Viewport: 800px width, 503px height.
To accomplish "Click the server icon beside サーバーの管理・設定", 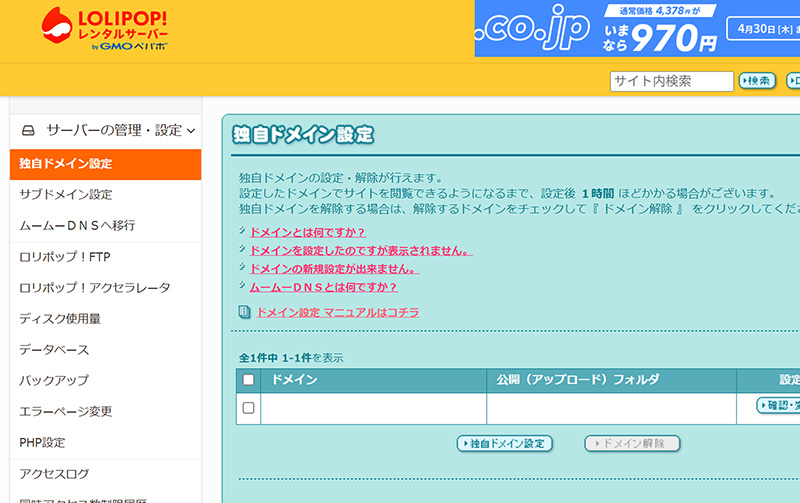I will [28, 130].
